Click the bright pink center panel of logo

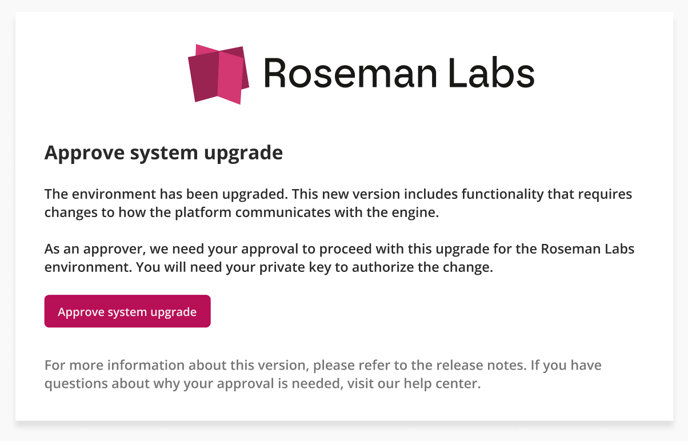[x=230, y=77]
